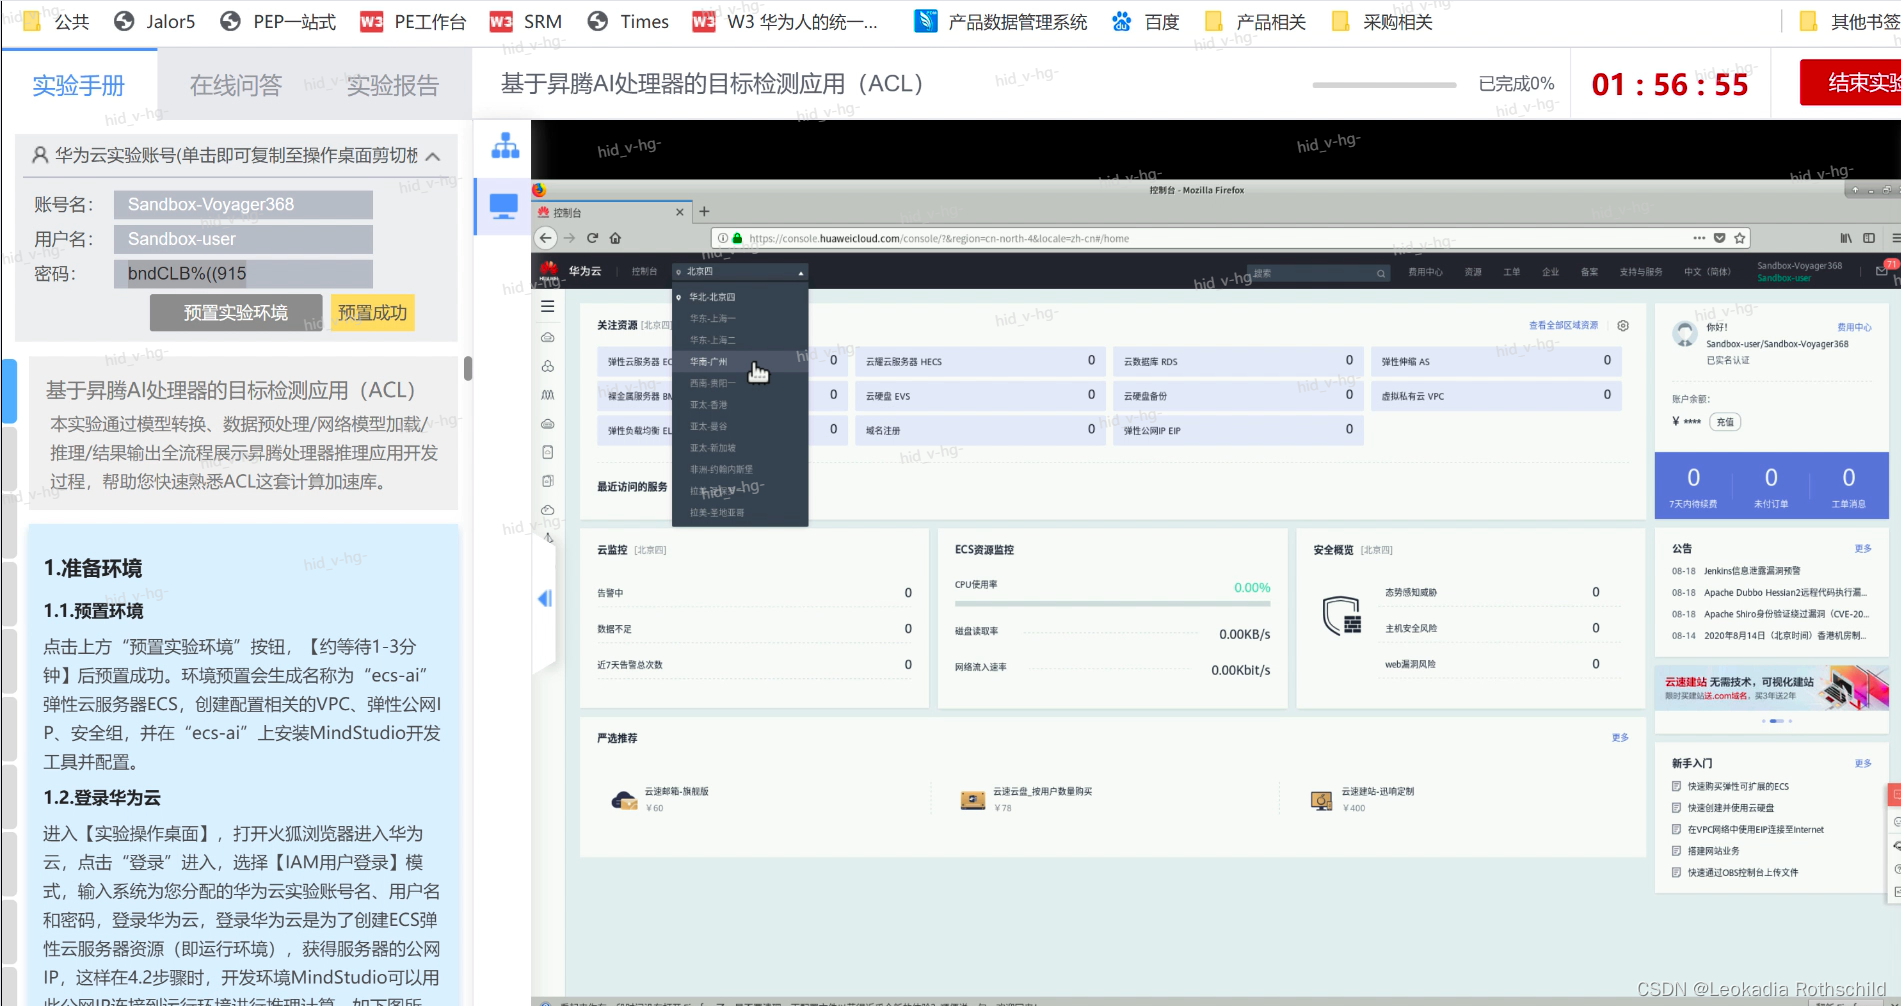Click the Huawei Cloud logo
The height and width of the screenshot is (1006, 1901).
click(549, 271)
